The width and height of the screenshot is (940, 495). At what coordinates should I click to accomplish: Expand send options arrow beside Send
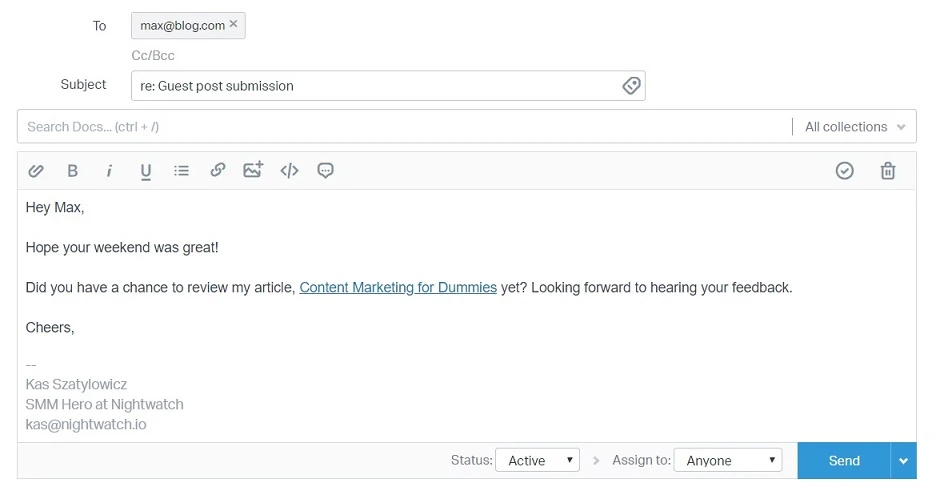pos(904,461)
